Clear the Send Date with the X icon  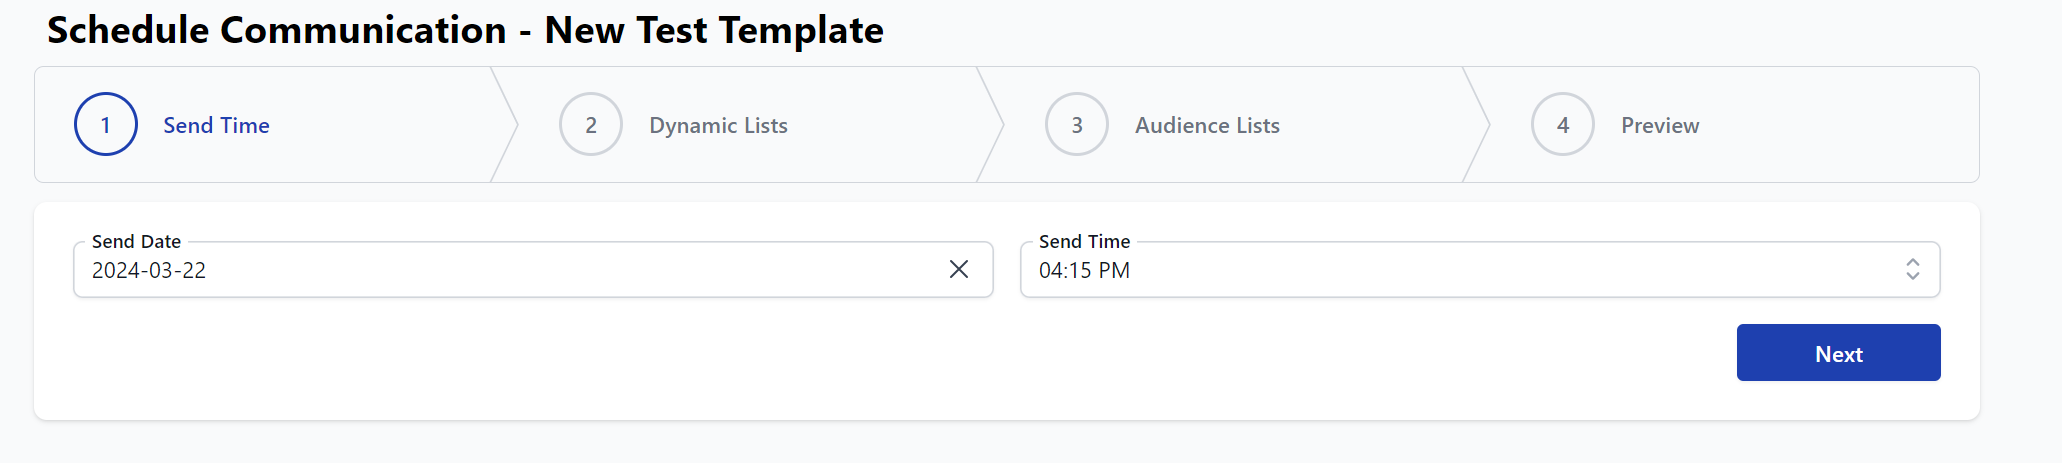point(959,269)
